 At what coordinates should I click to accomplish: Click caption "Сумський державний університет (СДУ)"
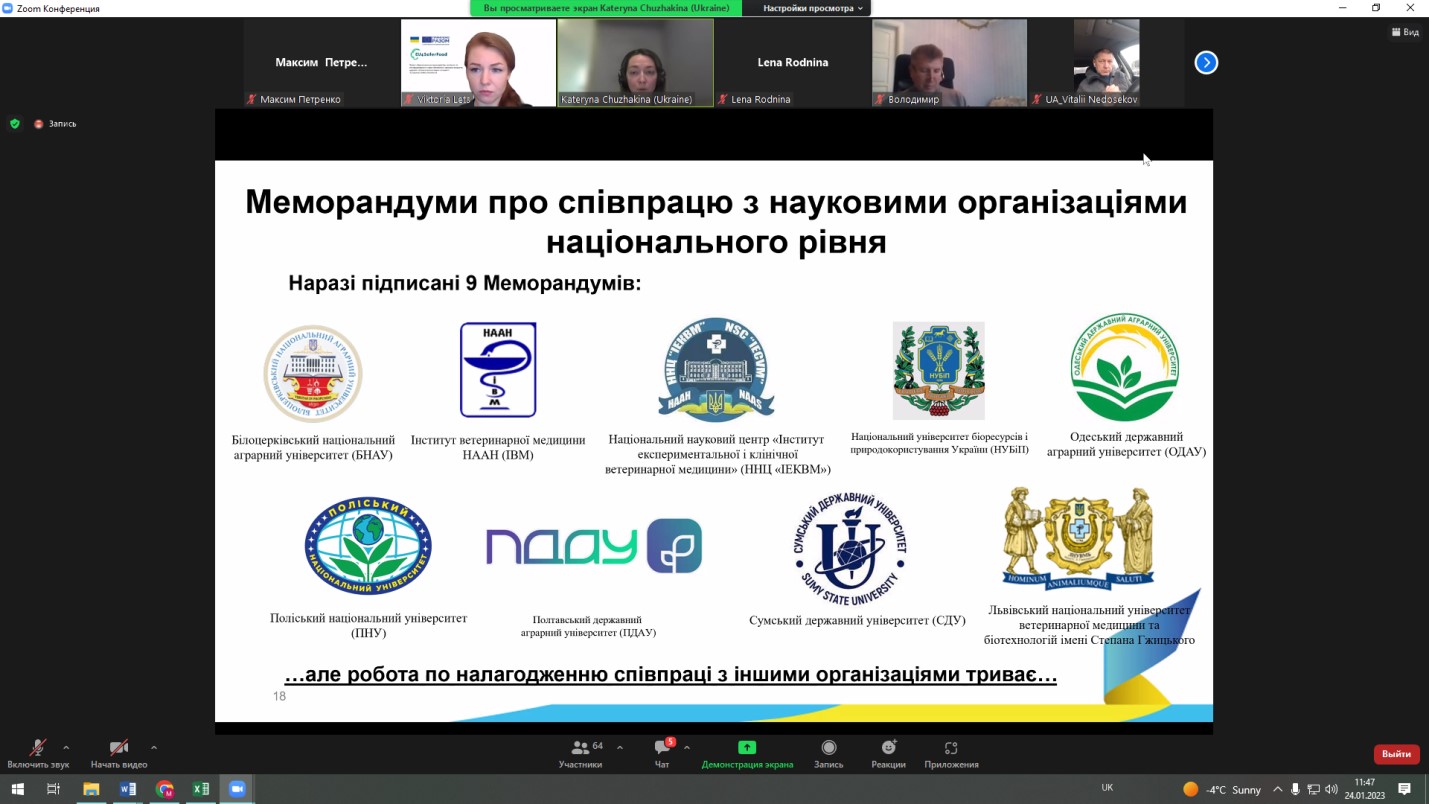(x=857, y=620)
